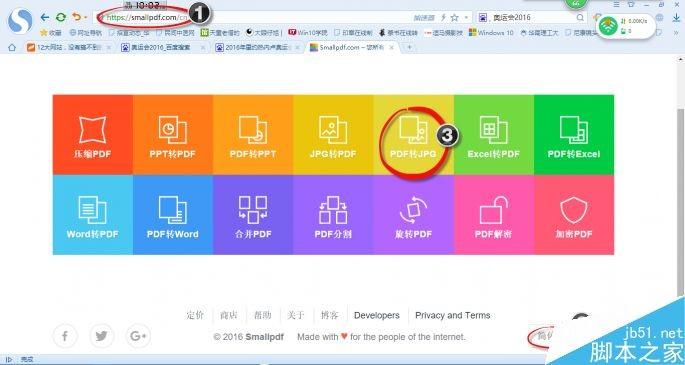Viewport: 685px width, 365px height.
Task: Click the Facebook icon in the footer
Action: pyautogui.click(x=65, y=336)
